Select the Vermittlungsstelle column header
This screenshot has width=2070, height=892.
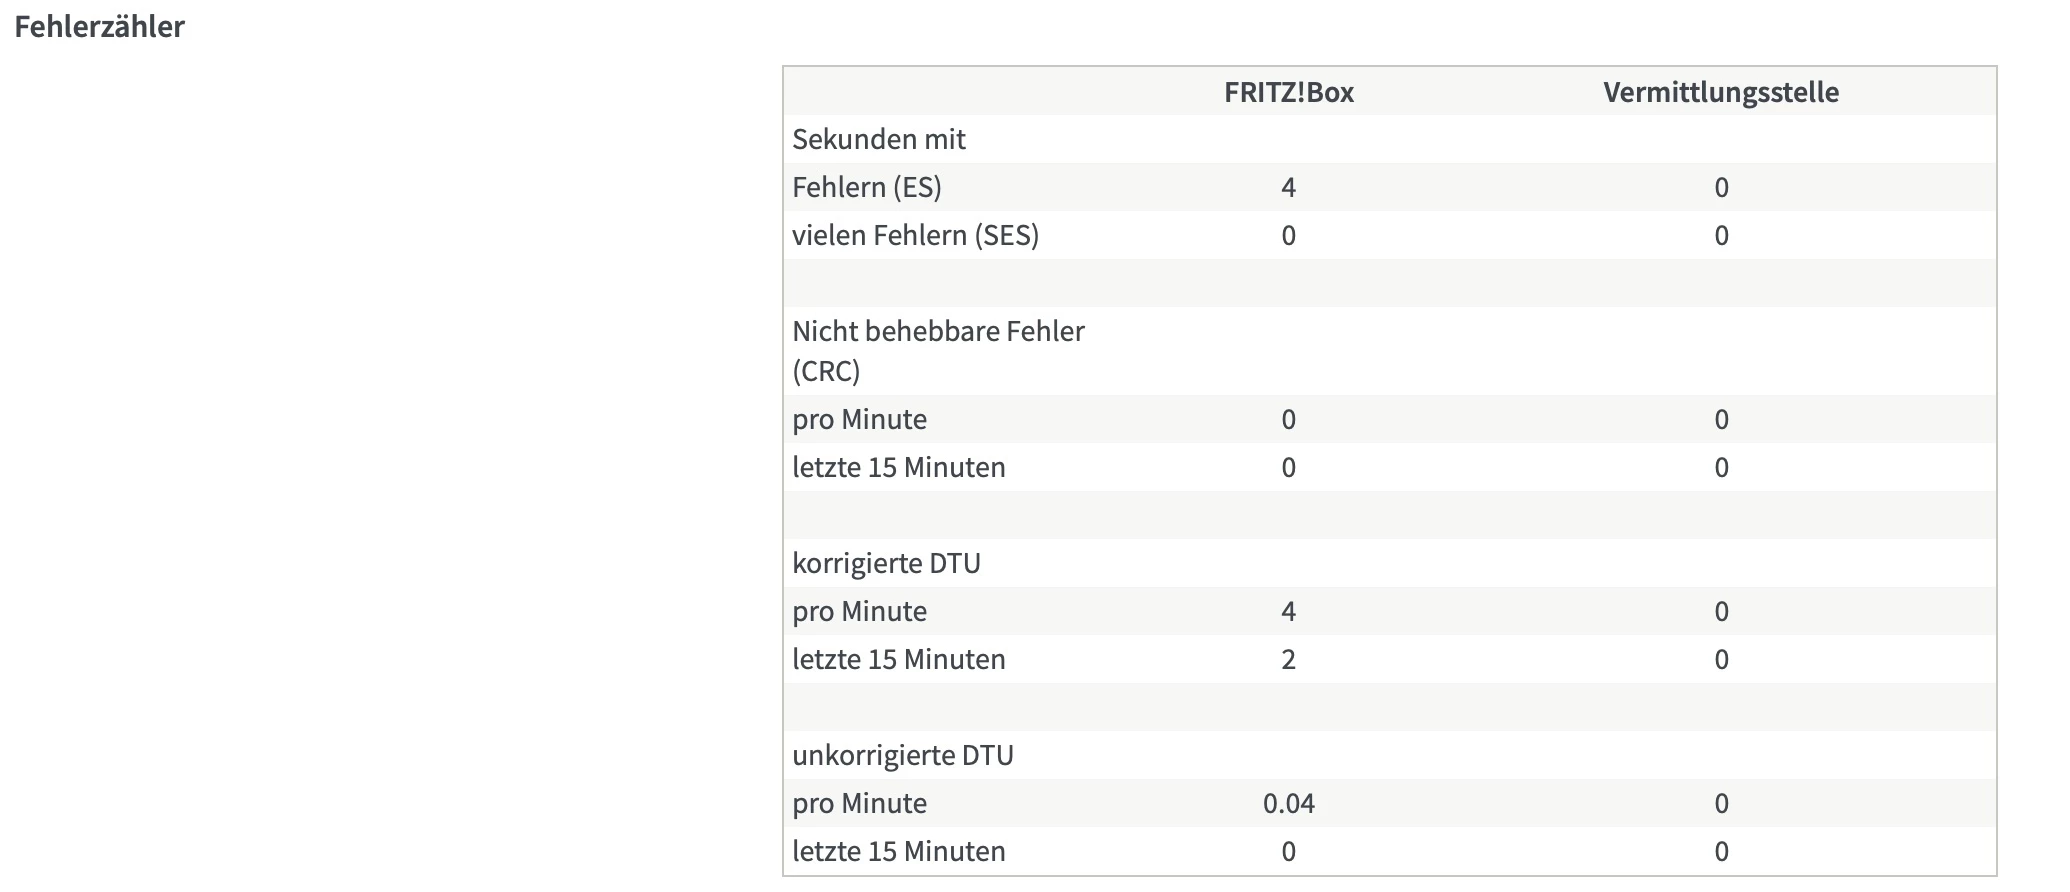pos(1720,92)
